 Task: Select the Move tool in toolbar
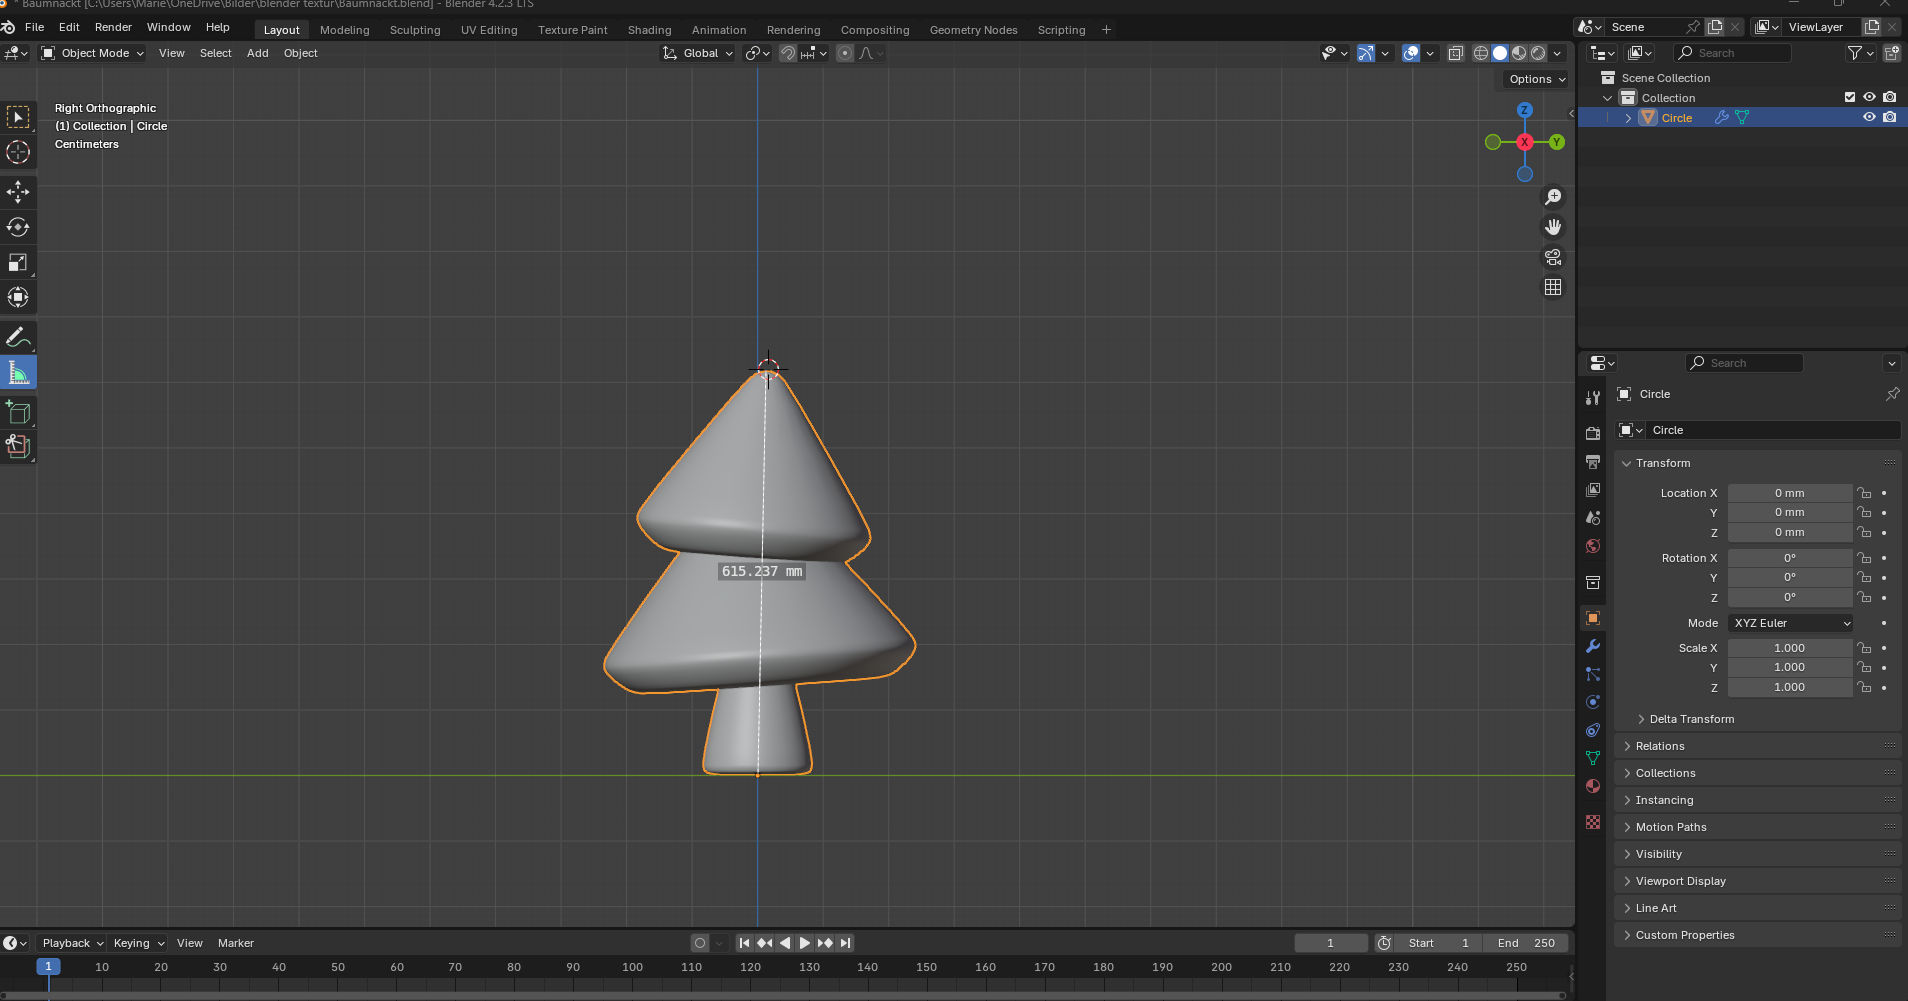point(18,191)
